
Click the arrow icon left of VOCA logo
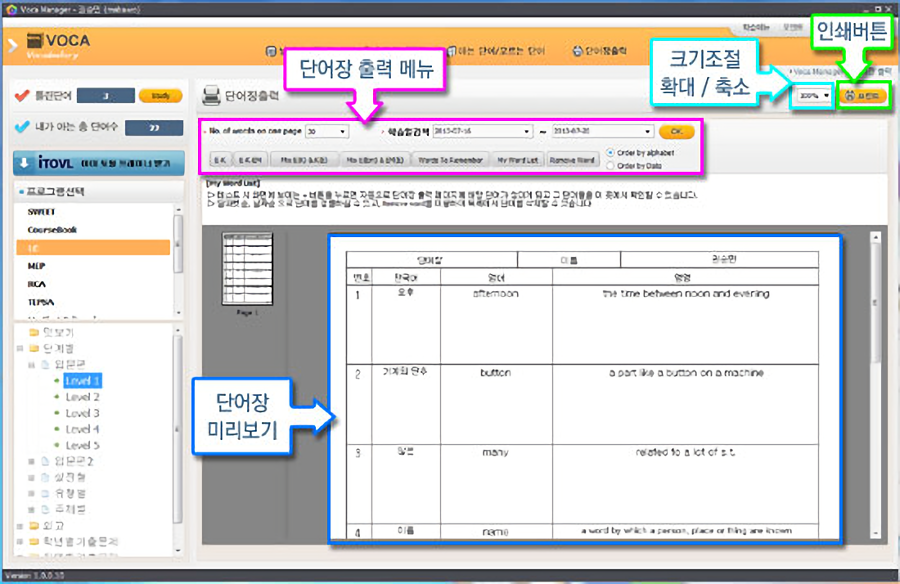pos(12,44)
